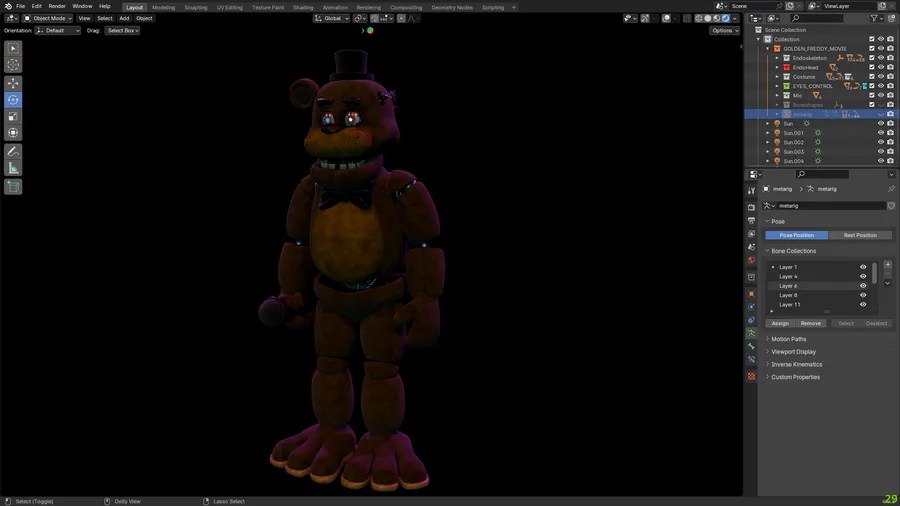Image resolution: width=900 pixels, height=506 pixels.
Task: Click the Remove bone collection button
Action: [810, 324]
